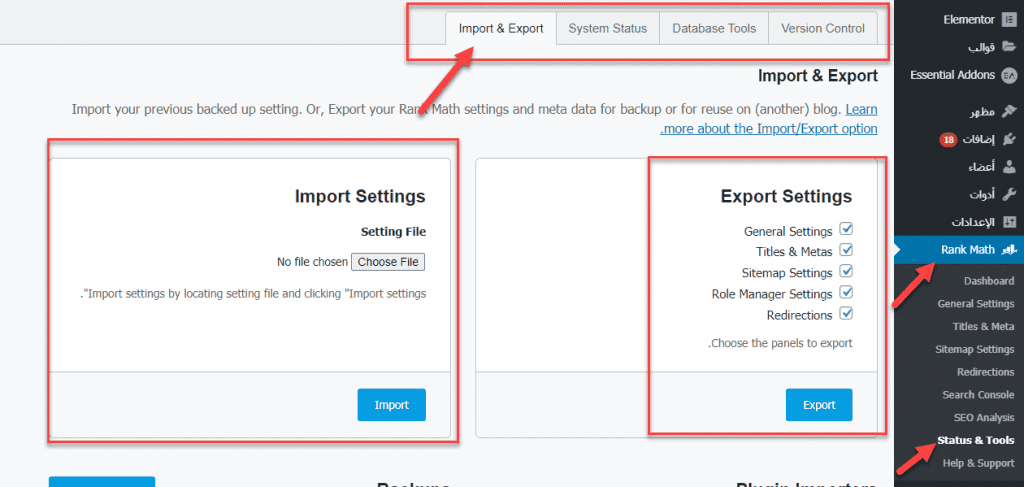
Task: Toggle the Role Manager Settings checkbox
Action: click(x=846, y=293)
